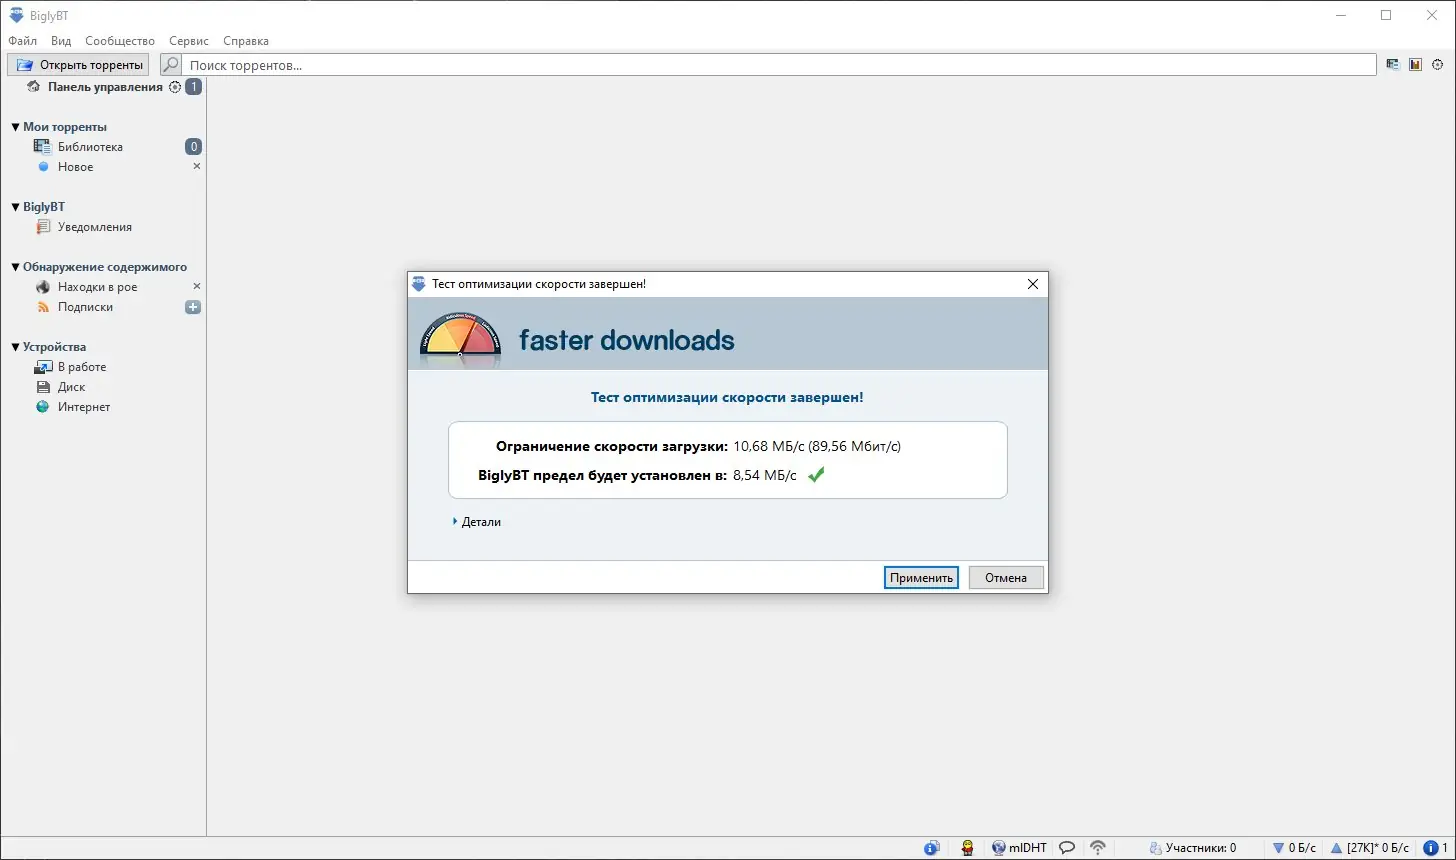Collapse the Обнаружение содержимого section
This screenshot has width=1456, height=860.
15,267
